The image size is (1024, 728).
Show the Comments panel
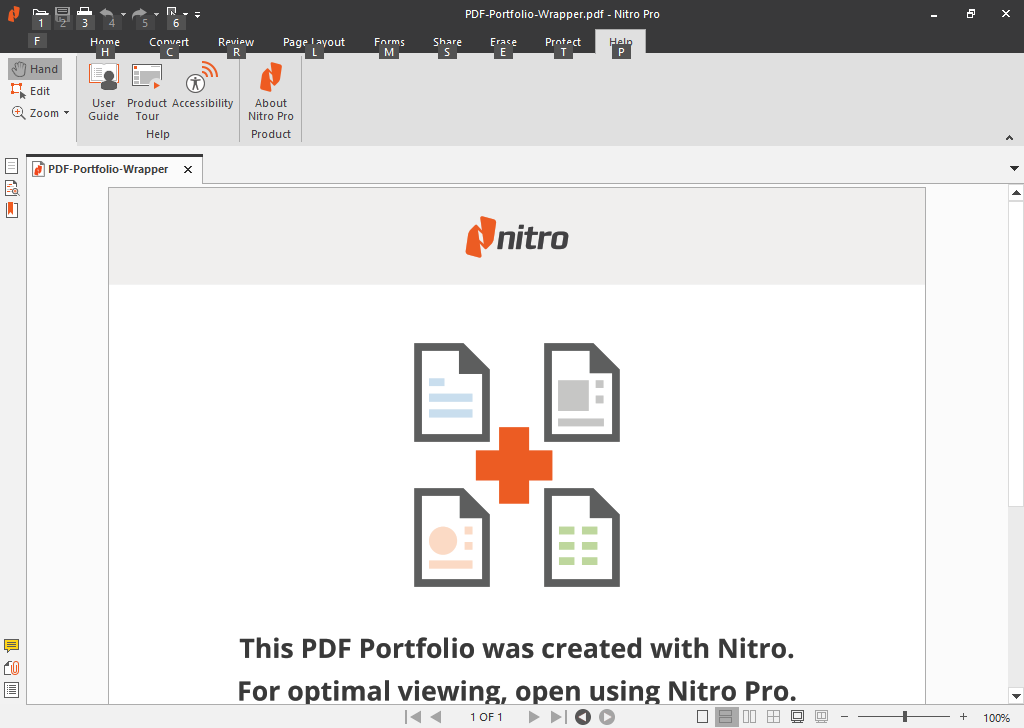(11, 645)
